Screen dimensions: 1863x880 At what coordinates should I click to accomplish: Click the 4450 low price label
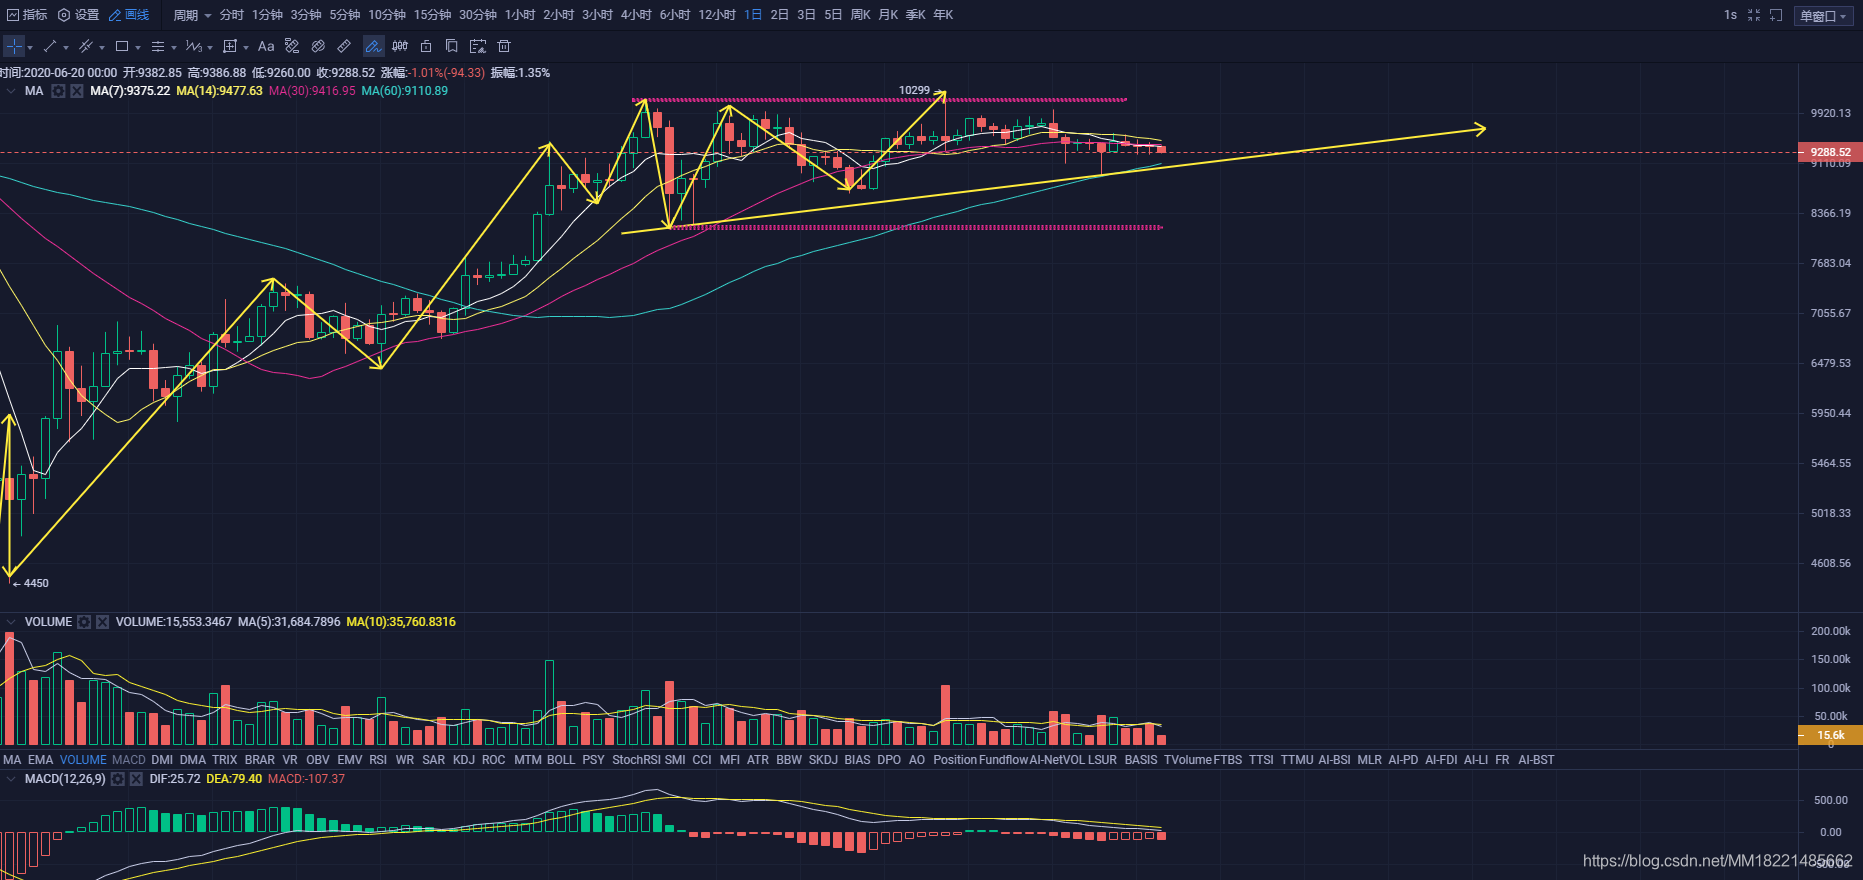36,583
